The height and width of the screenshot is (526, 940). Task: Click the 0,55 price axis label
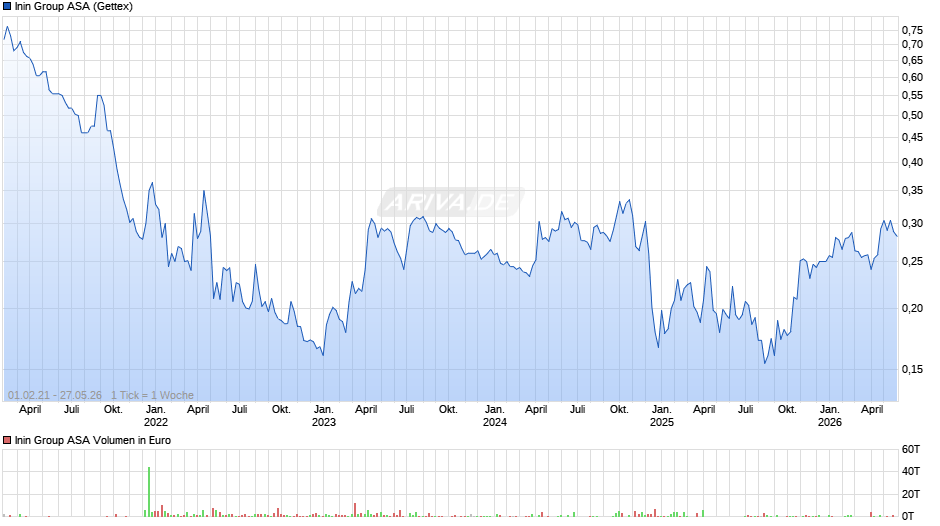(912, 95)
